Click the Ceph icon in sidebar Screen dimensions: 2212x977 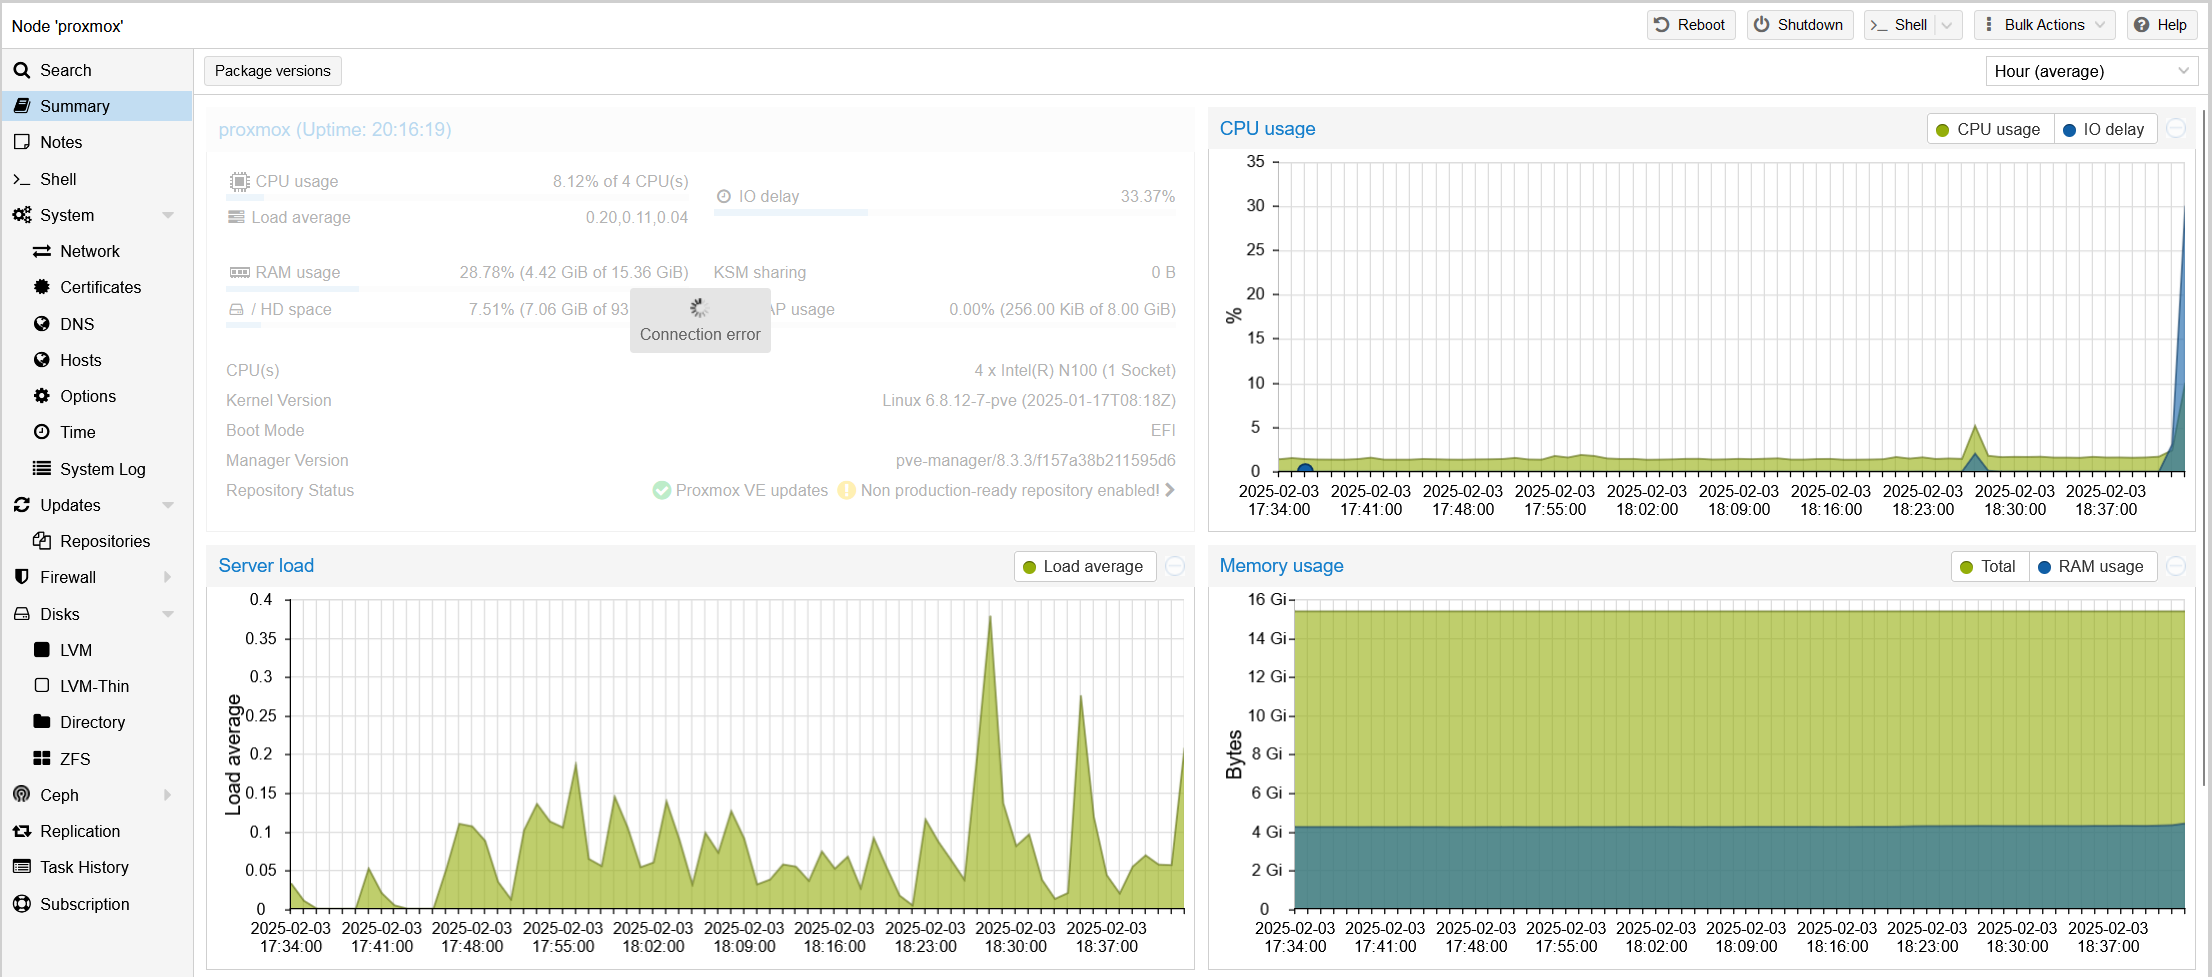[21, 794]
